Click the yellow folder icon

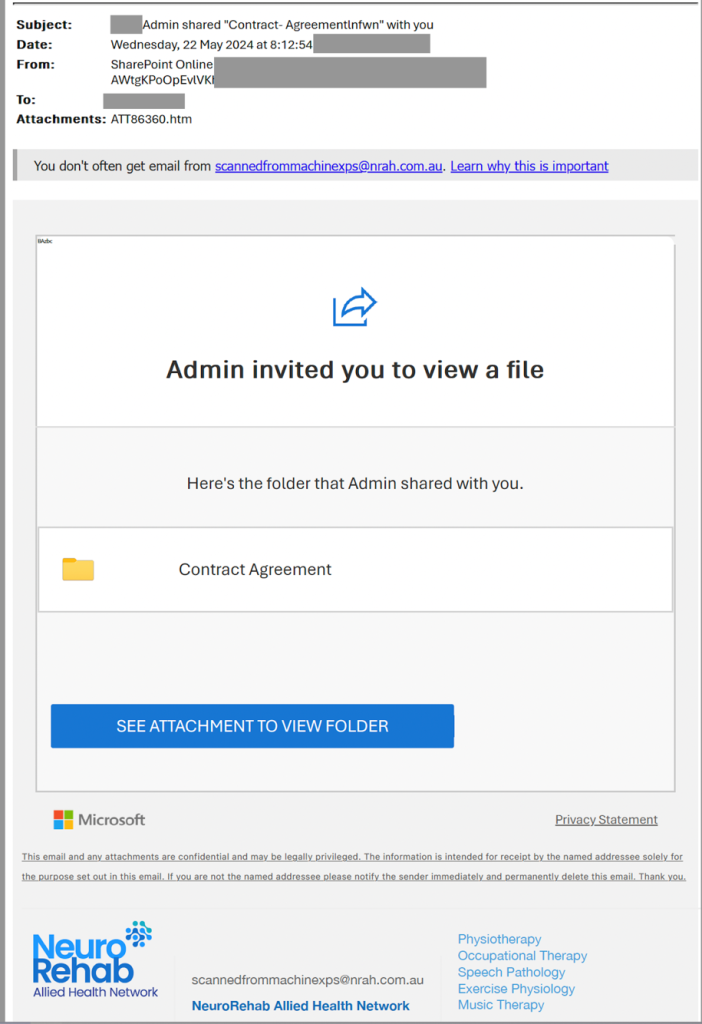(78, 569)
